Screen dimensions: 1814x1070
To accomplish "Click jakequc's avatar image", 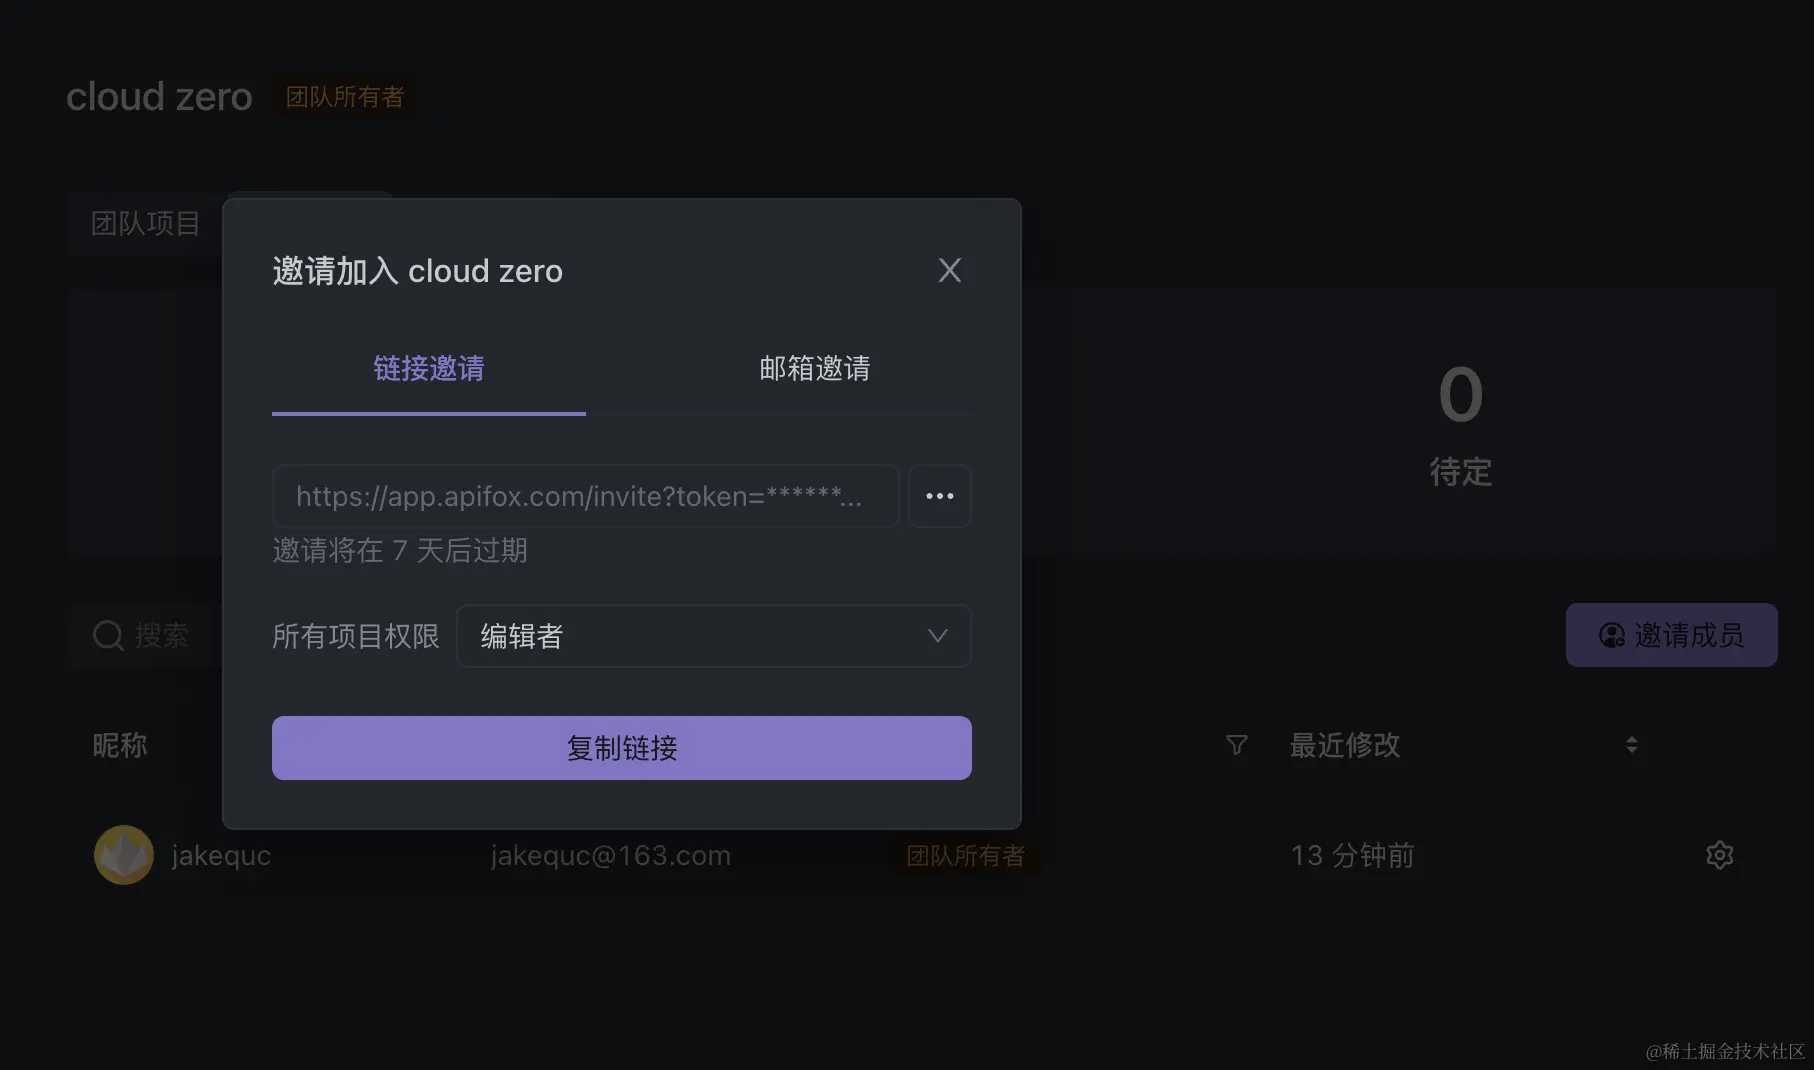I will click(123, 855).
